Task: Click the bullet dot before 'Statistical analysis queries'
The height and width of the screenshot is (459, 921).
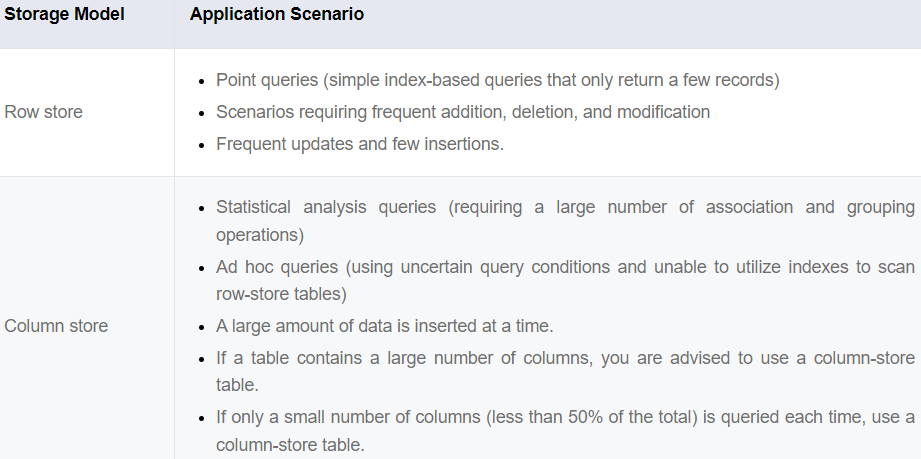Action: pos(202,209)
